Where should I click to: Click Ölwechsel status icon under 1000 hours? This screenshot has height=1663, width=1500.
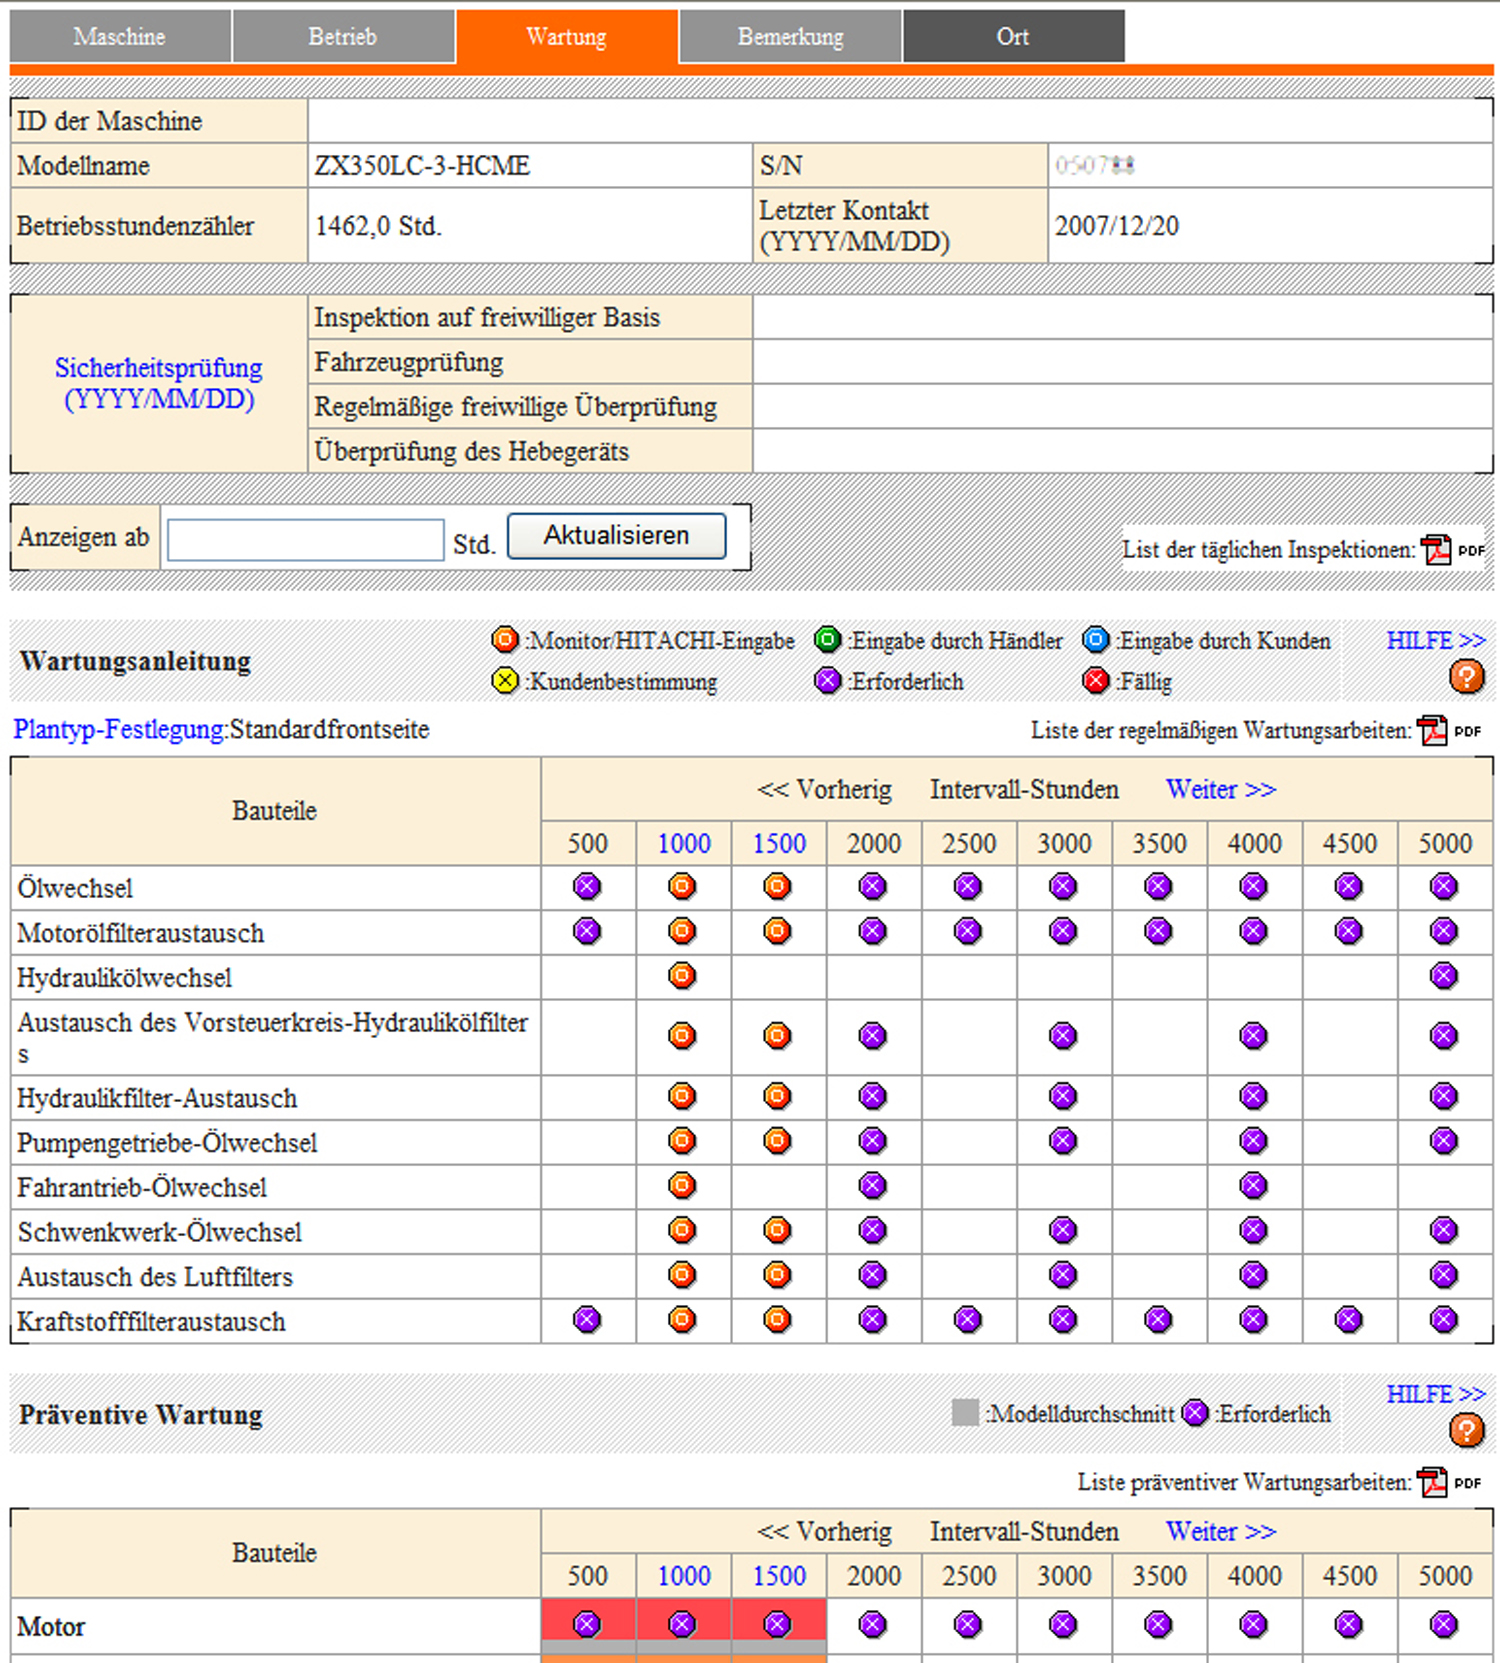(682, 886)
